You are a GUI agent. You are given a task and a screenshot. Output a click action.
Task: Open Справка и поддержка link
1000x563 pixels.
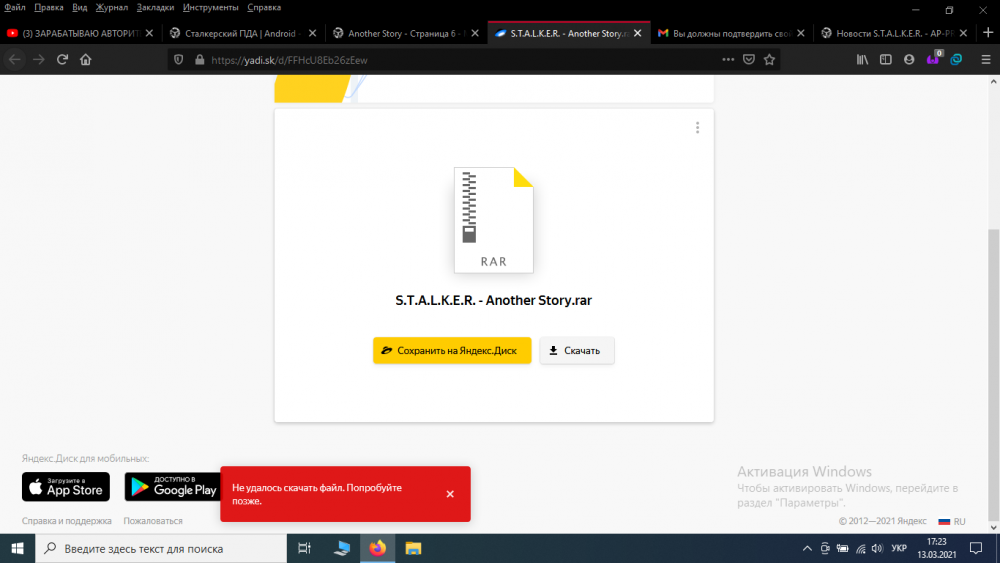click(x=66, y=521)
